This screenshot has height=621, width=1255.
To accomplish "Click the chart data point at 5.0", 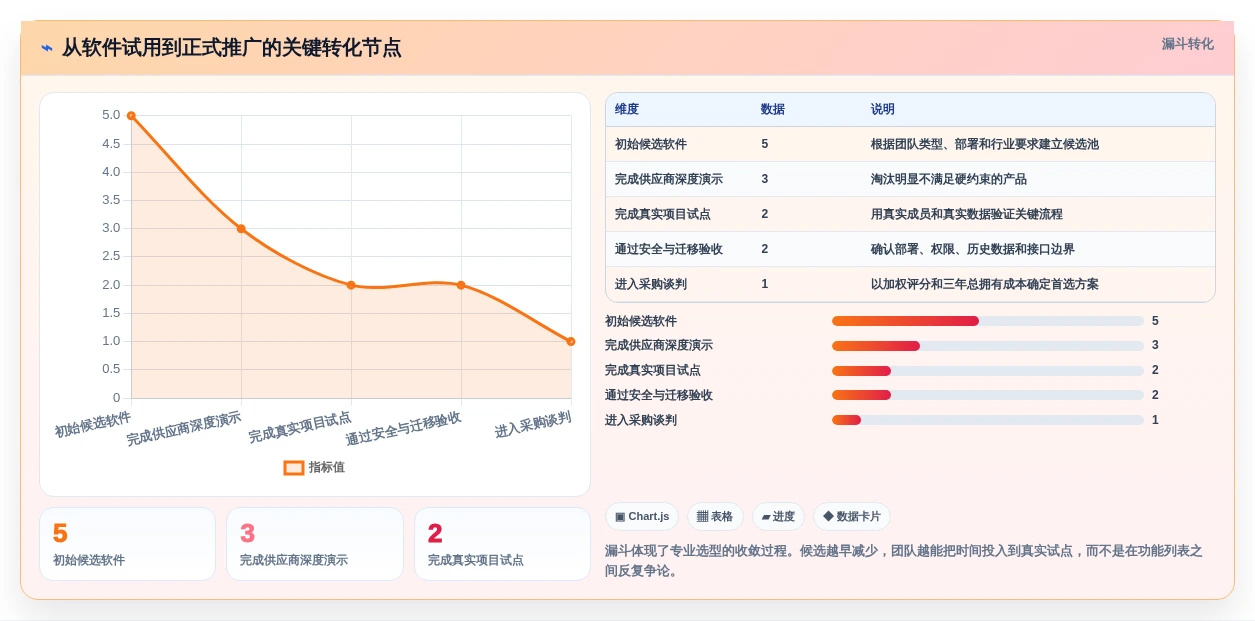I will pyautogui.click(x=131, y=116).
